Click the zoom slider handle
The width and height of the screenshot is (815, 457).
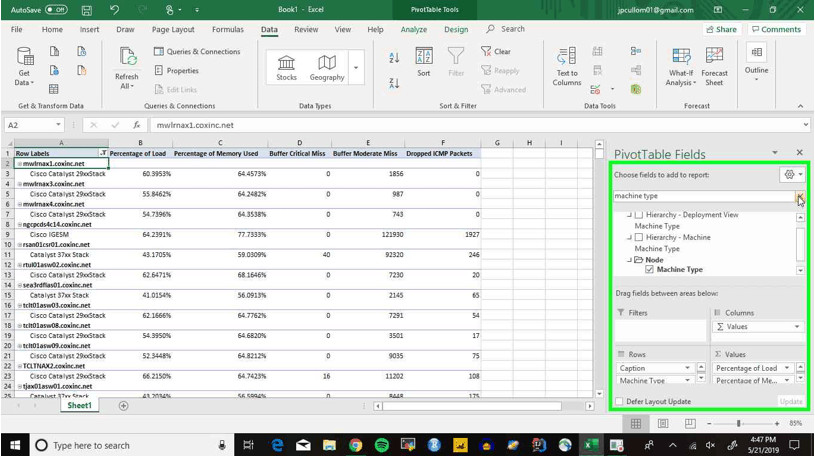tap(739, 424)
